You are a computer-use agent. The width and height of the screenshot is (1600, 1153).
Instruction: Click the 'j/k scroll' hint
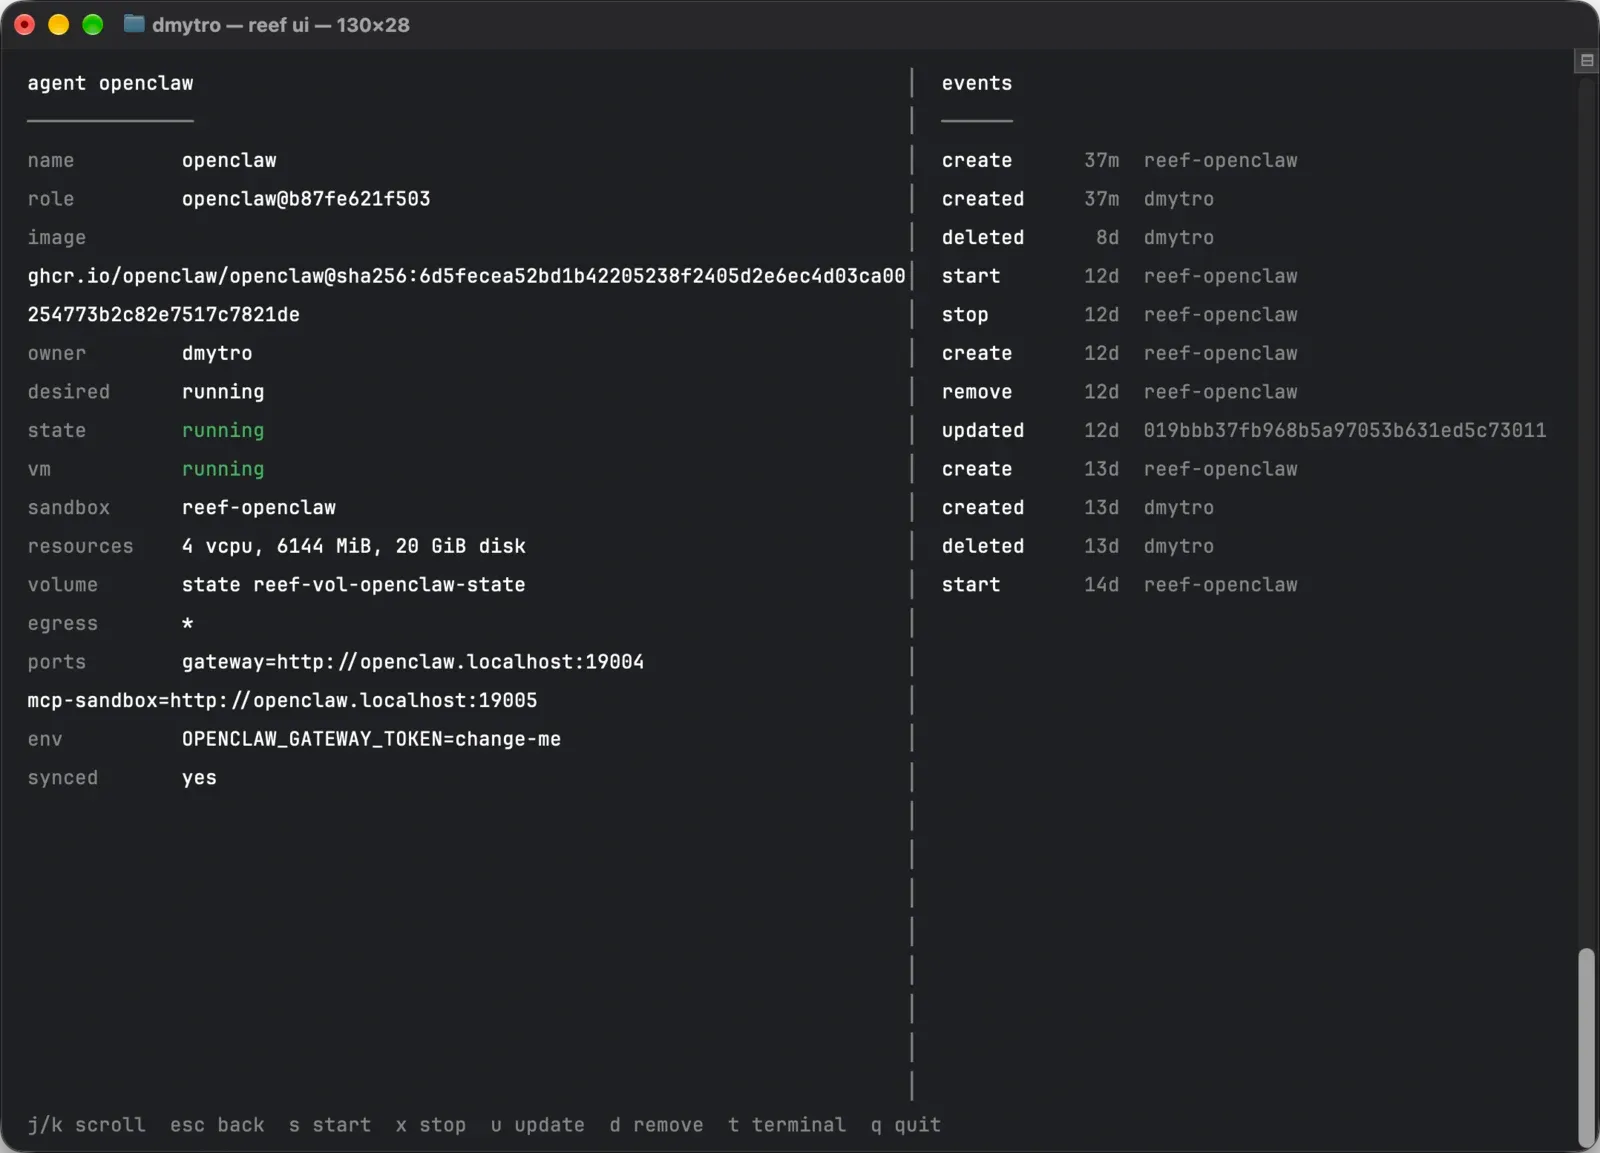click(x=87, y=1125)
